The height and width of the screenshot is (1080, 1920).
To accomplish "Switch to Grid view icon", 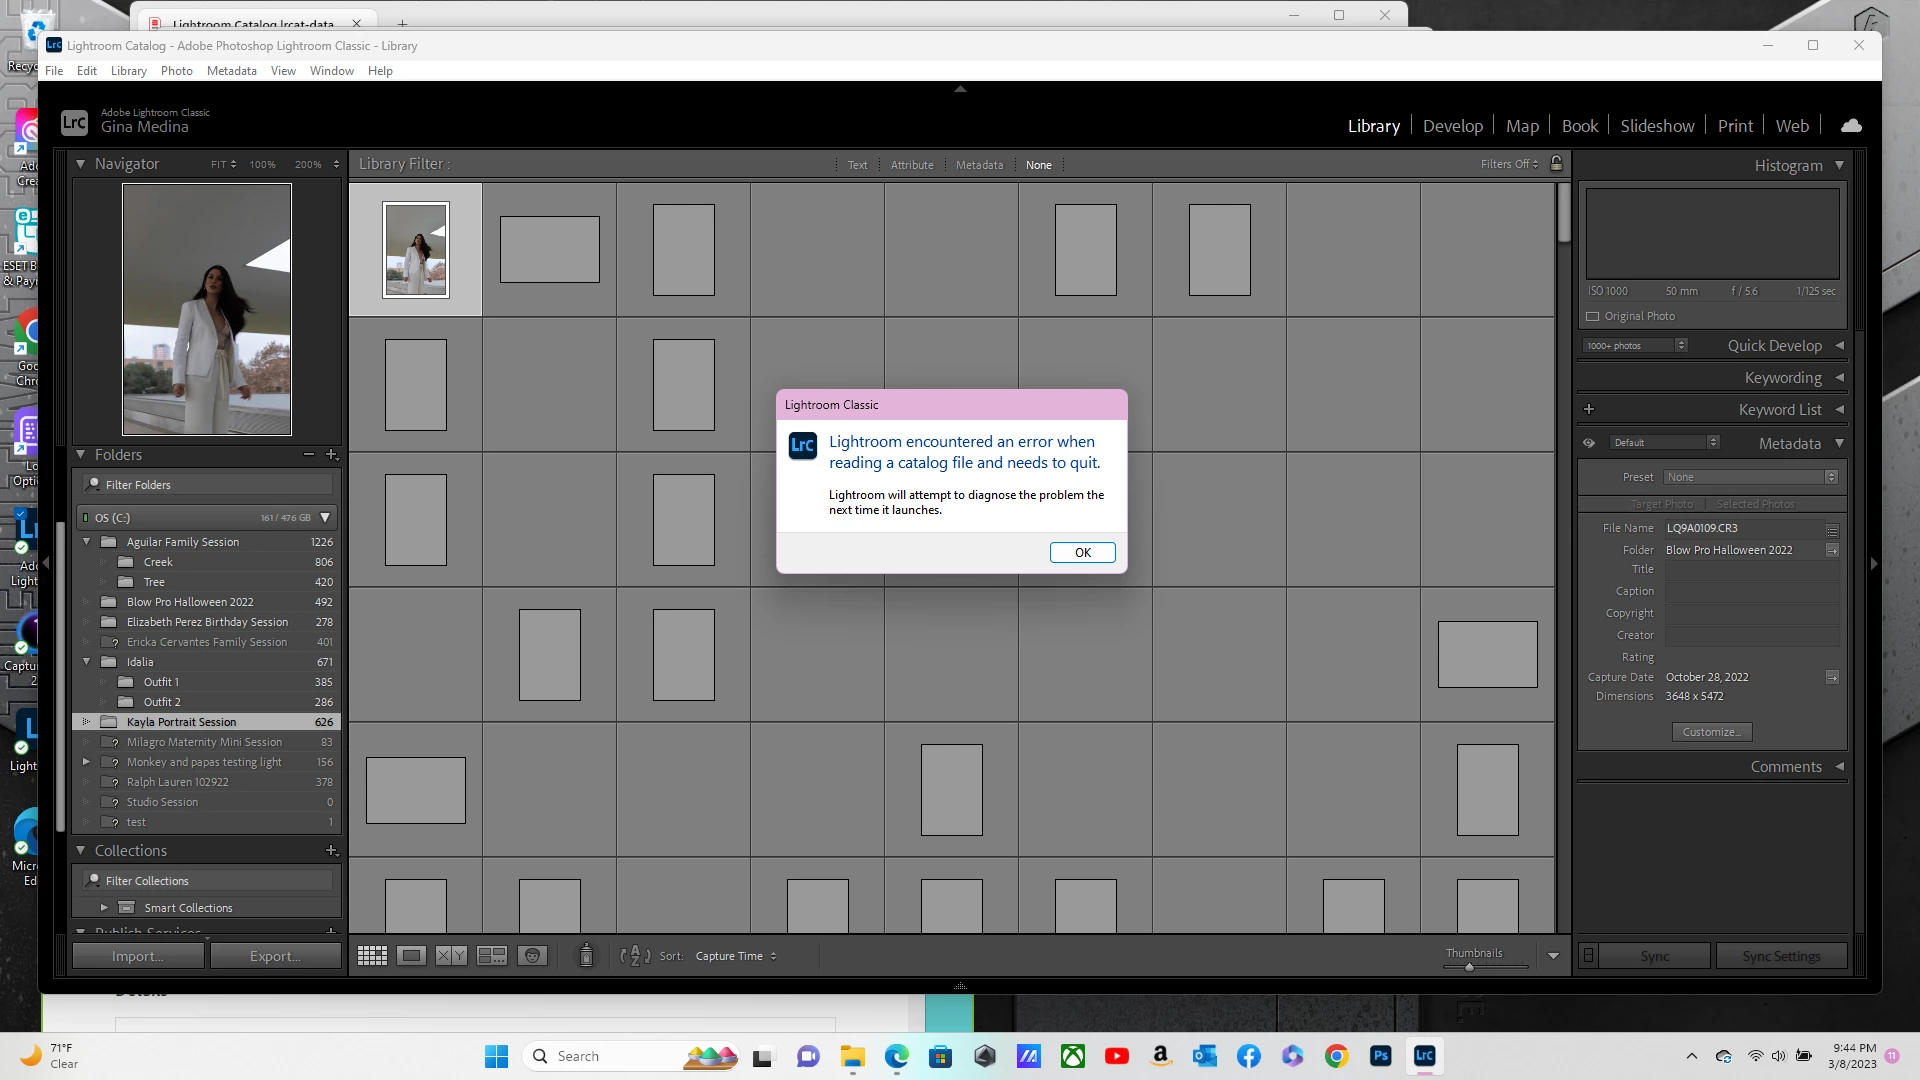I will coord(372,956).
